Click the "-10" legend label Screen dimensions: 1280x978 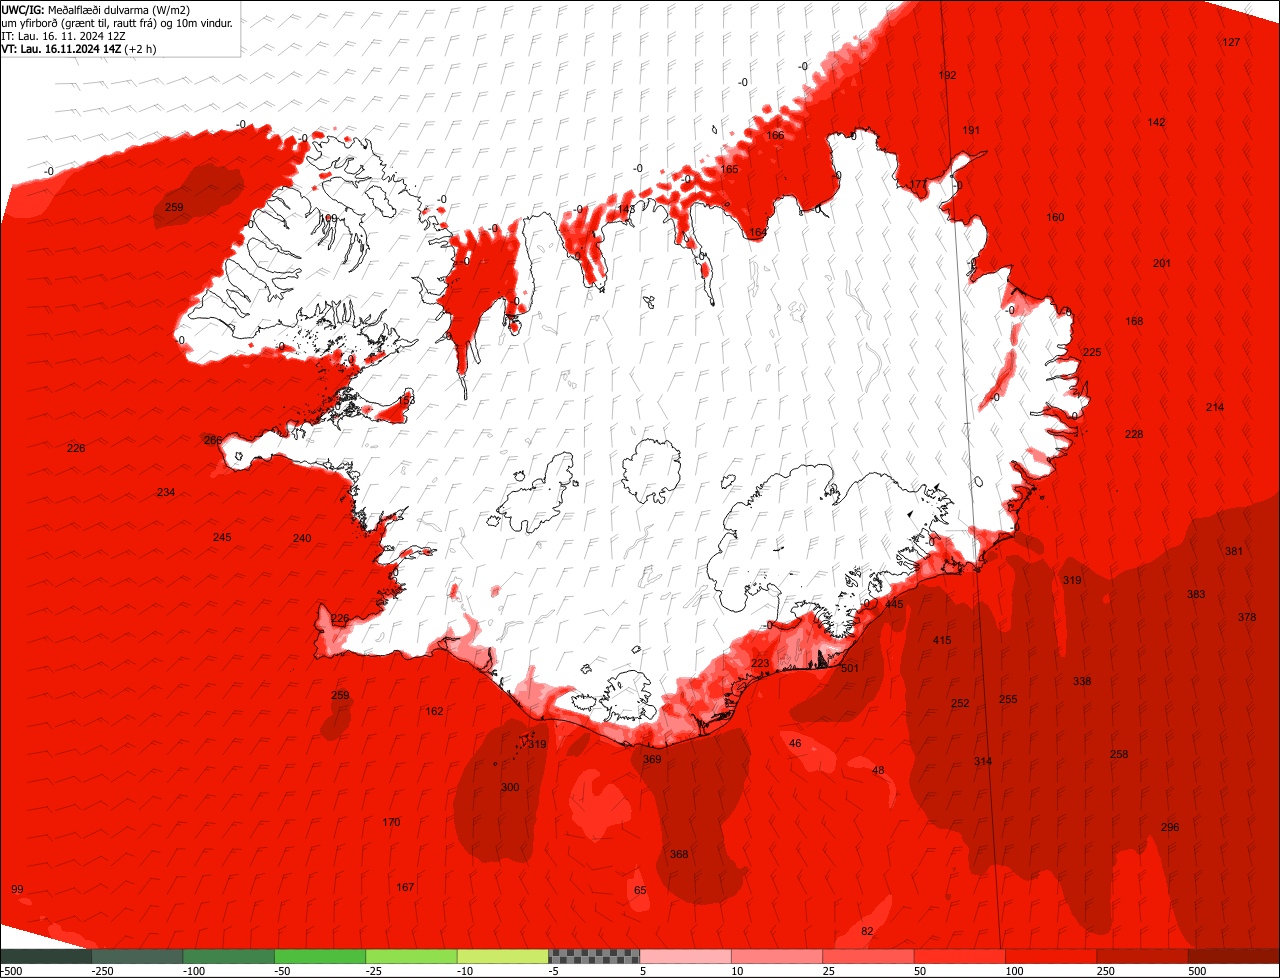pos(465,971)
